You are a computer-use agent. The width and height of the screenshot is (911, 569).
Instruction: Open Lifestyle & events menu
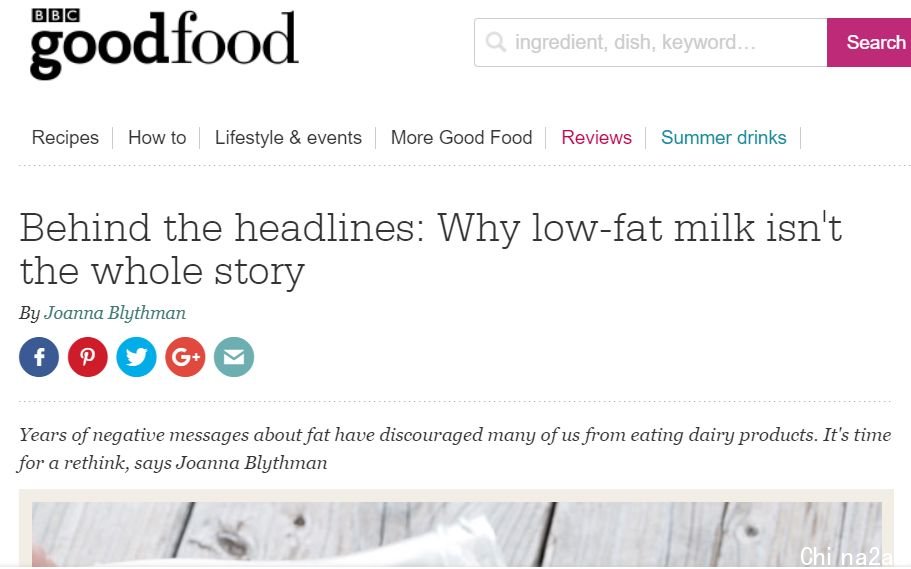coord(288,138)
